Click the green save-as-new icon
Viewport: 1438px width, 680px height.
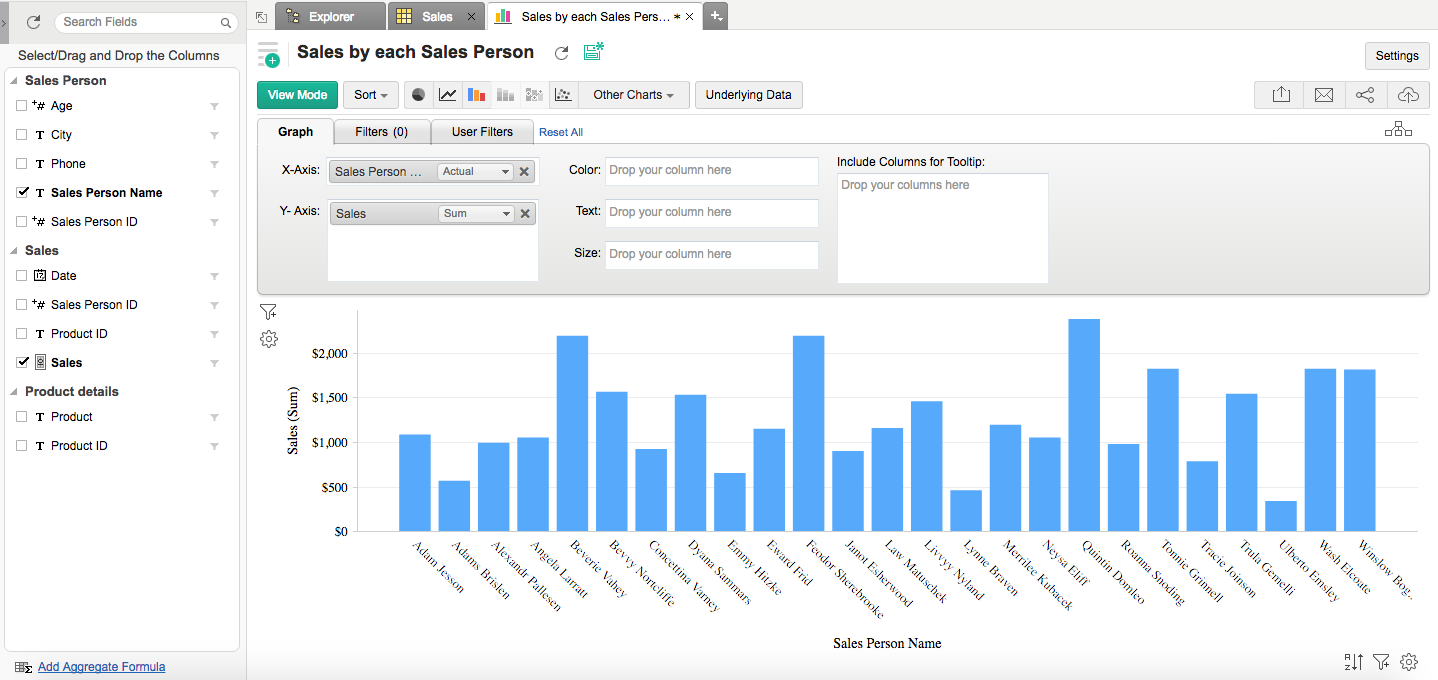(x=594, y=51)
